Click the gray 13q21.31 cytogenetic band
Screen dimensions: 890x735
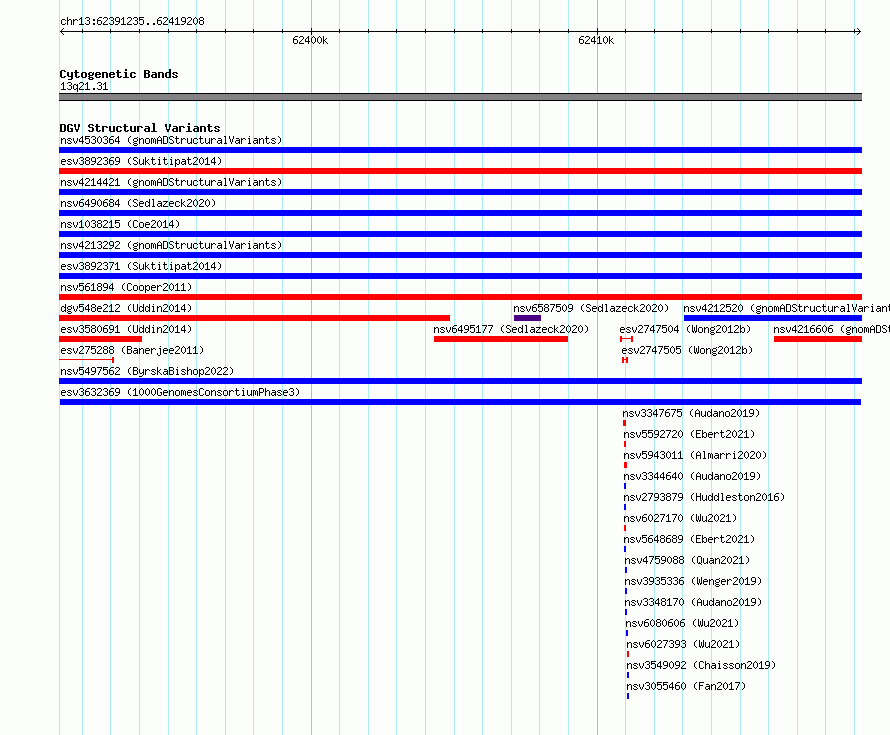pyautogui.click(x=460, y=97)
